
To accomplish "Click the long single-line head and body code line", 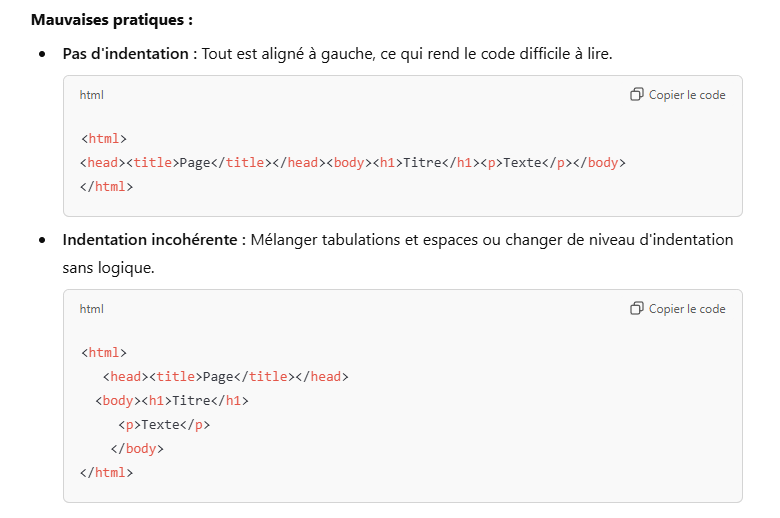I will tap(353, 163).
